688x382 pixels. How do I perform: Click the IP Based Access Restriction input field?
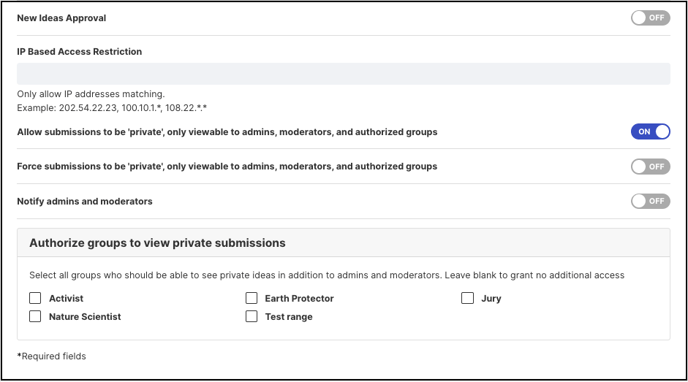344,74
